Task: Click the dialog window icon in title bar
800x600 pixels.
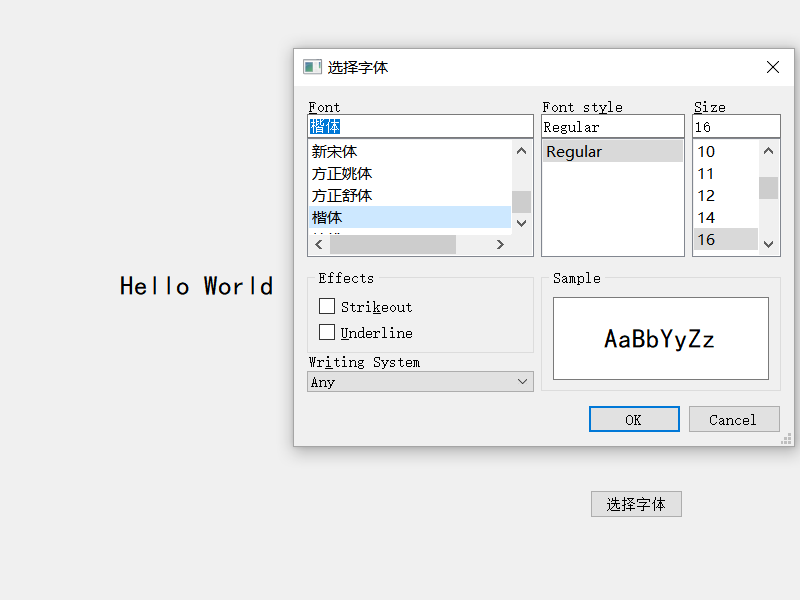Action: [312, 67]
